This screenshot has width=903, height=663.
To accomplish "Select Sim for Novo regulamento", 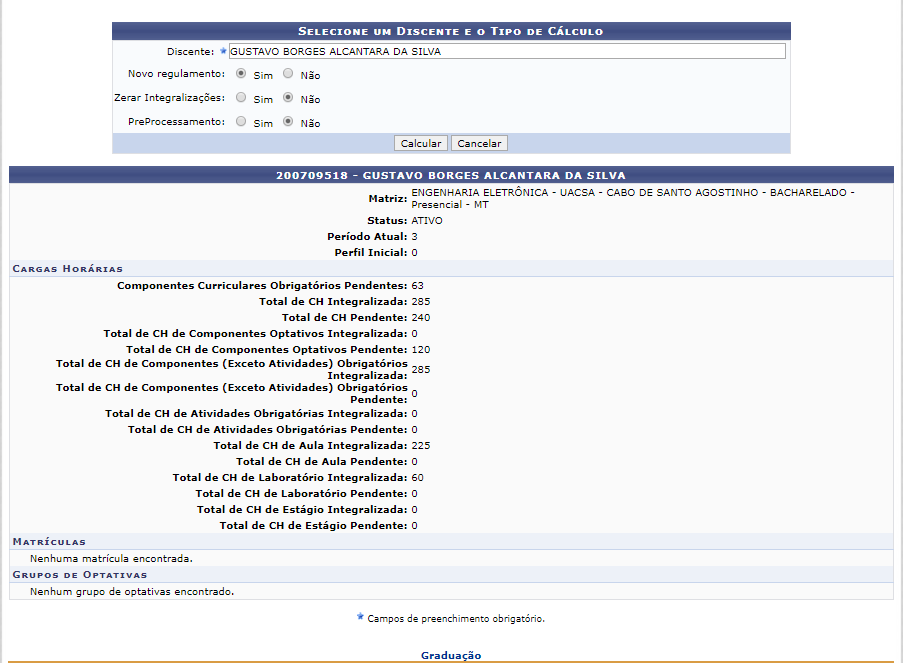I will coord(241,74).
